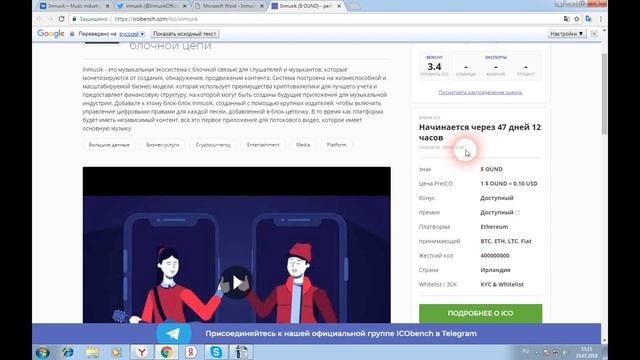Select the Media tag
Viewport: 640px width, 360px height.
pyautogui.click(x=303, y=145)
